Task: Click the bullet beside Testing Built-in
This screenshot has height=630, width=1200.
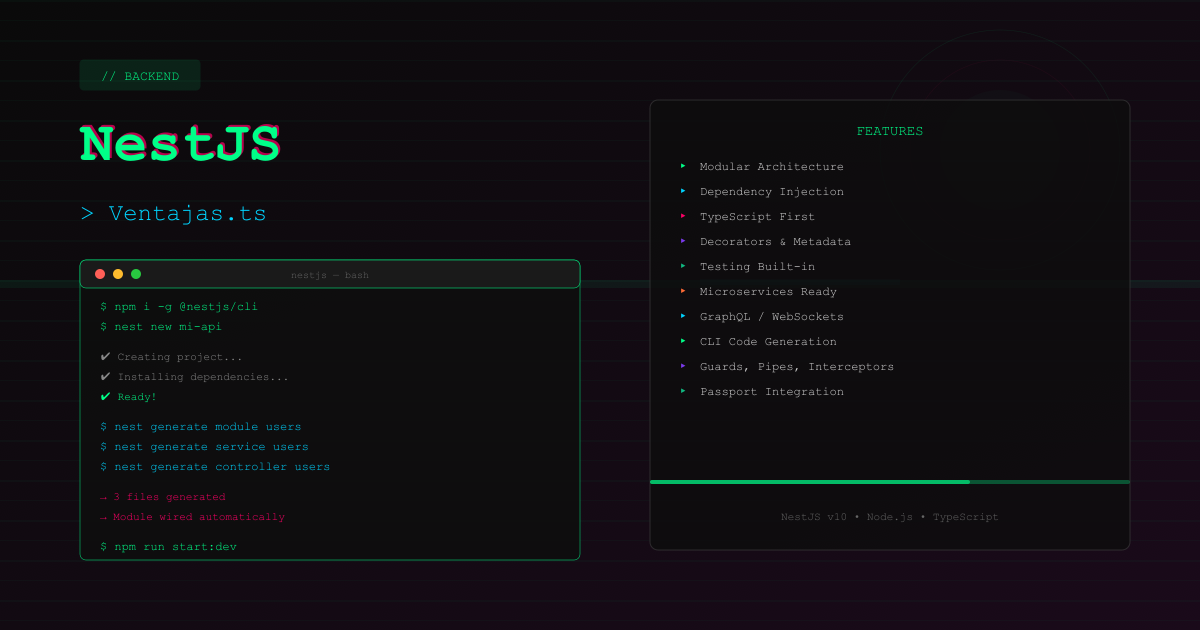Action: pos(683,266)
